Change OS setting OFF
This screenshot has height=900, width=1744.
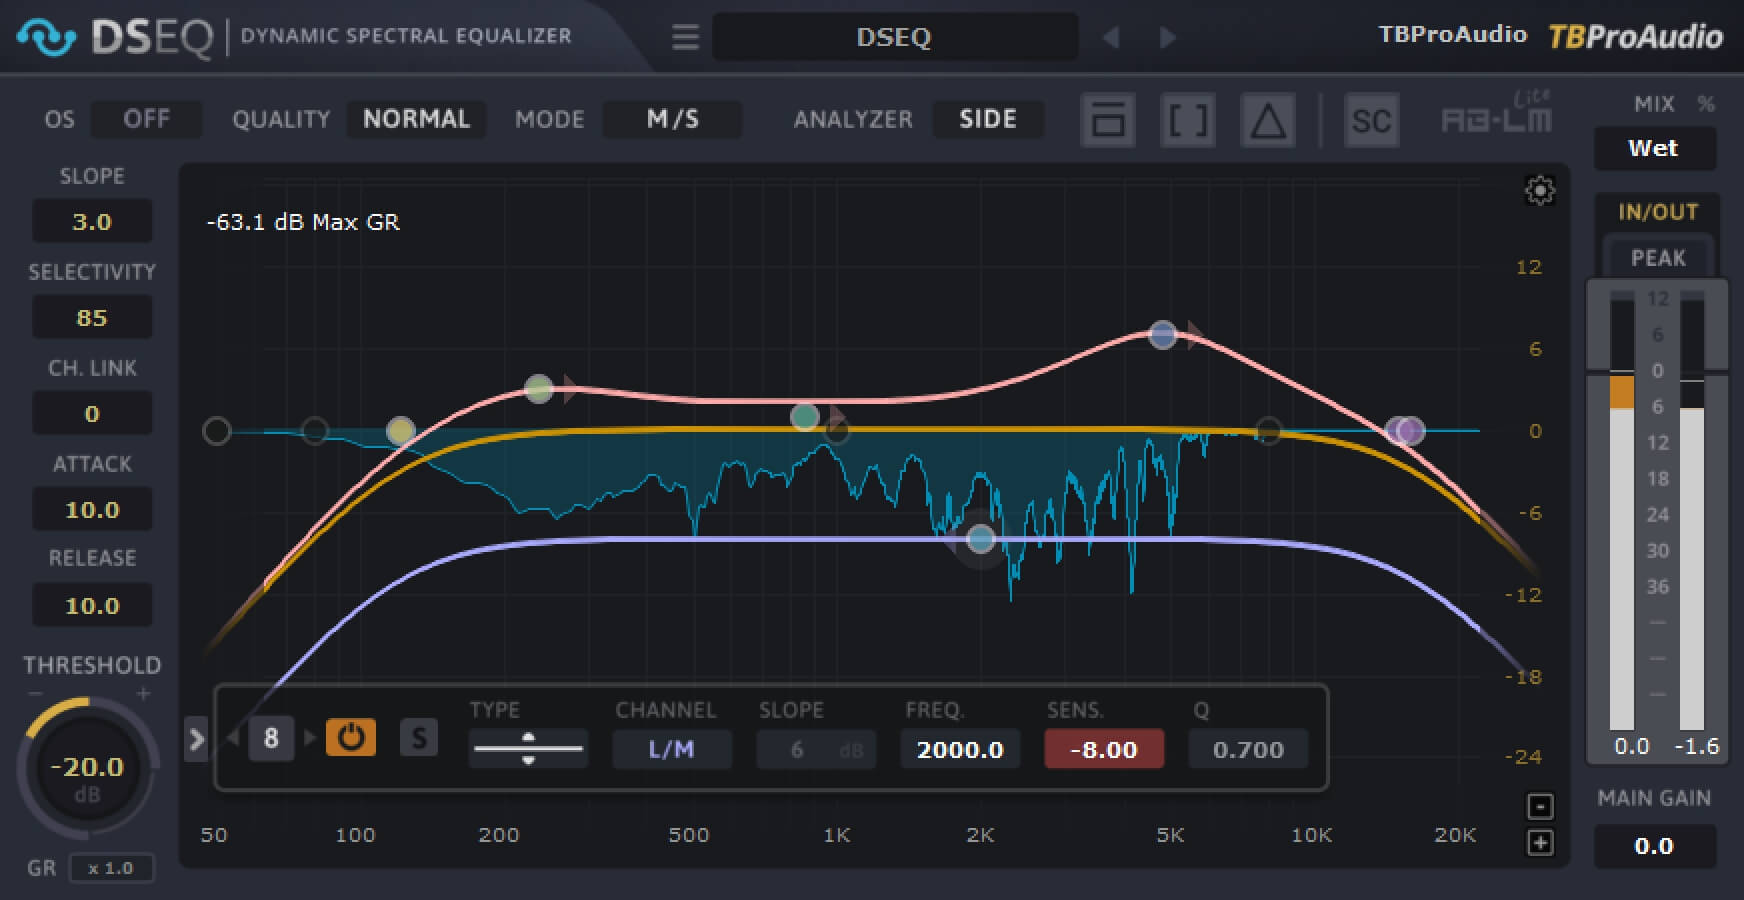tap(146, 119)
